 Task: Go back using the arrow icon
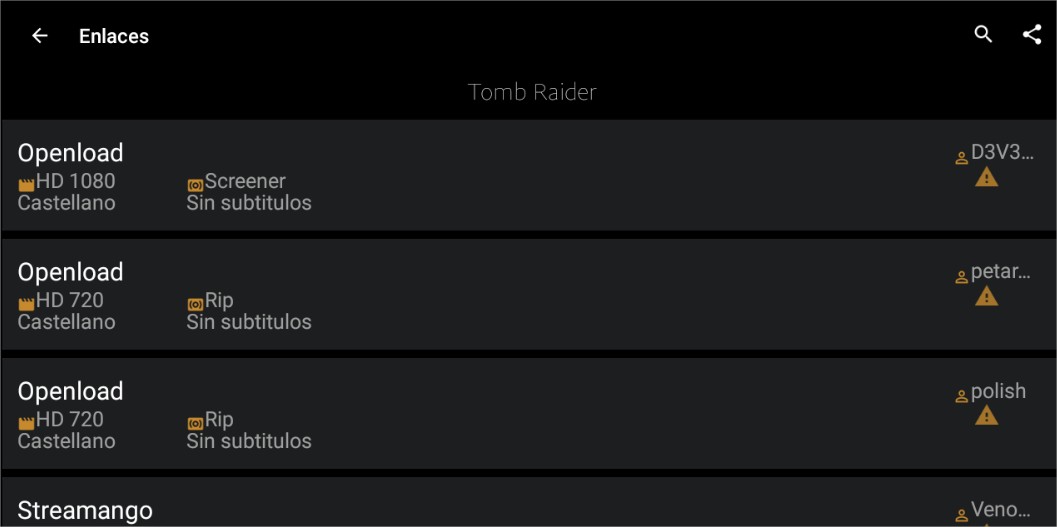click(40, 36)
